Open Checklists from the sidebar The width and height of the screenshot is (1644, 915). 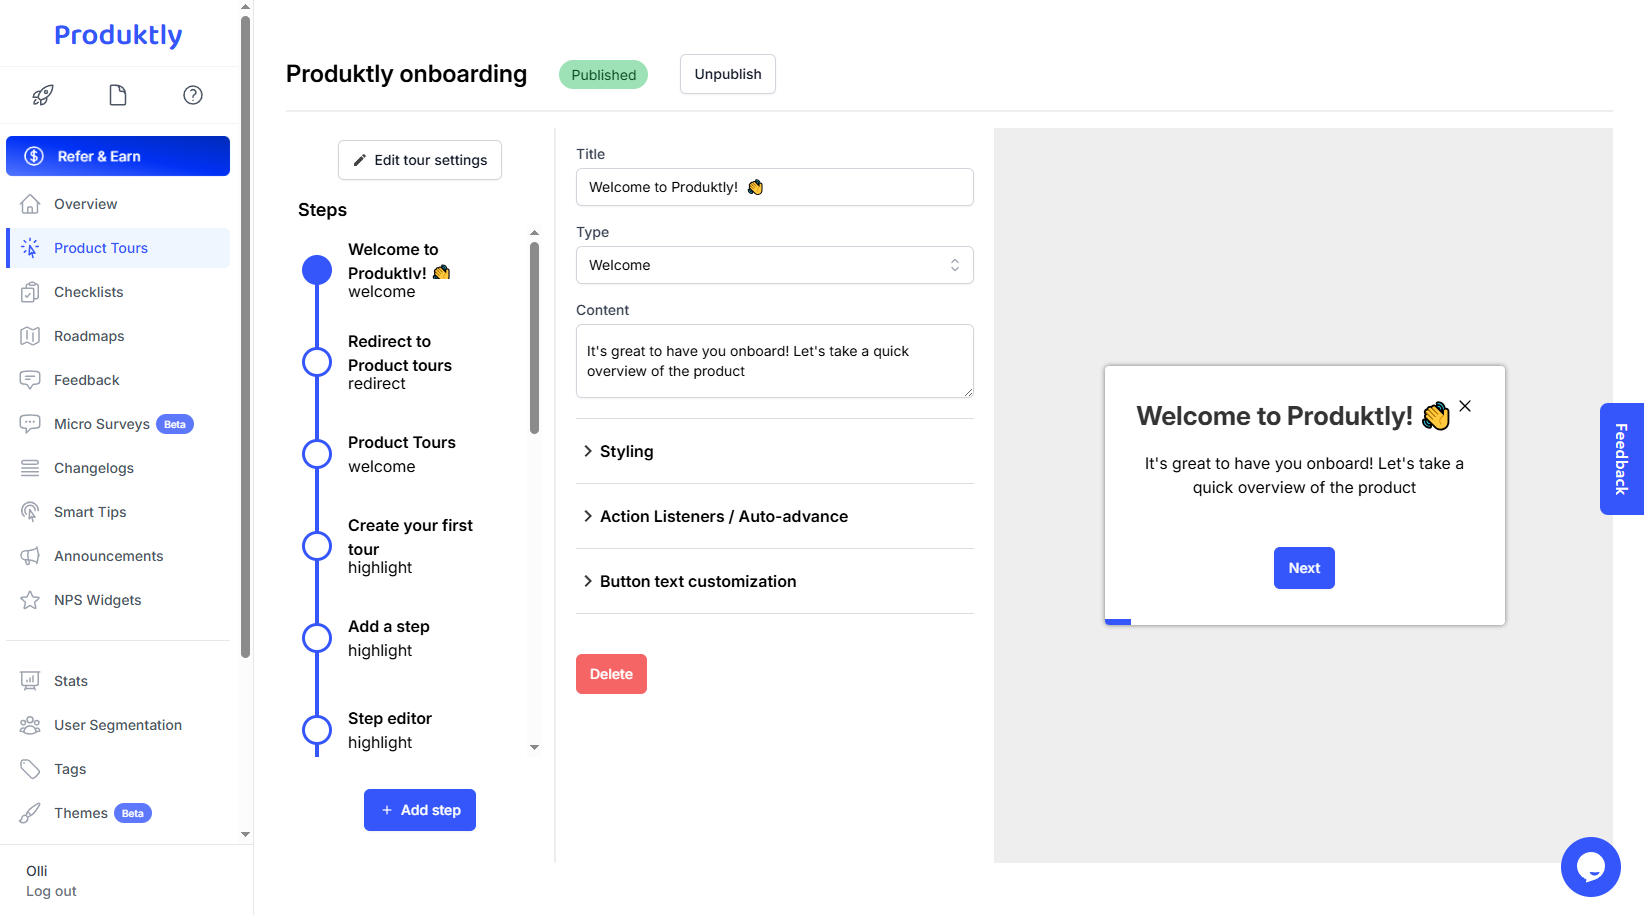click(88, 292)
